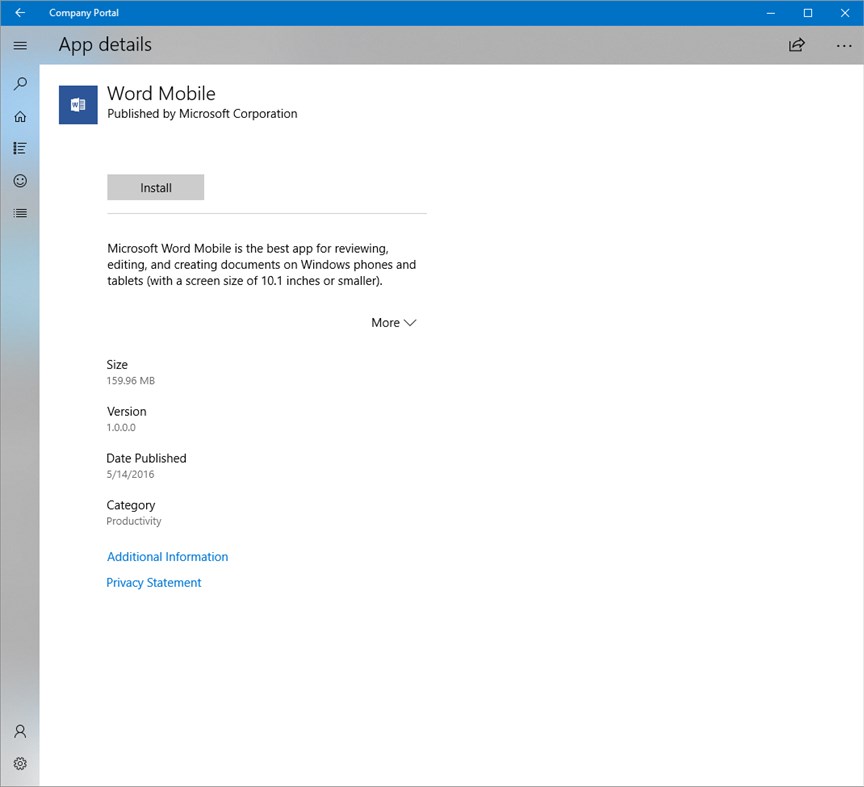Image resolution: width=864 pixels, height=787 pixels.
Task: Open the feedback smiley icon
Action: pos(20,181)
